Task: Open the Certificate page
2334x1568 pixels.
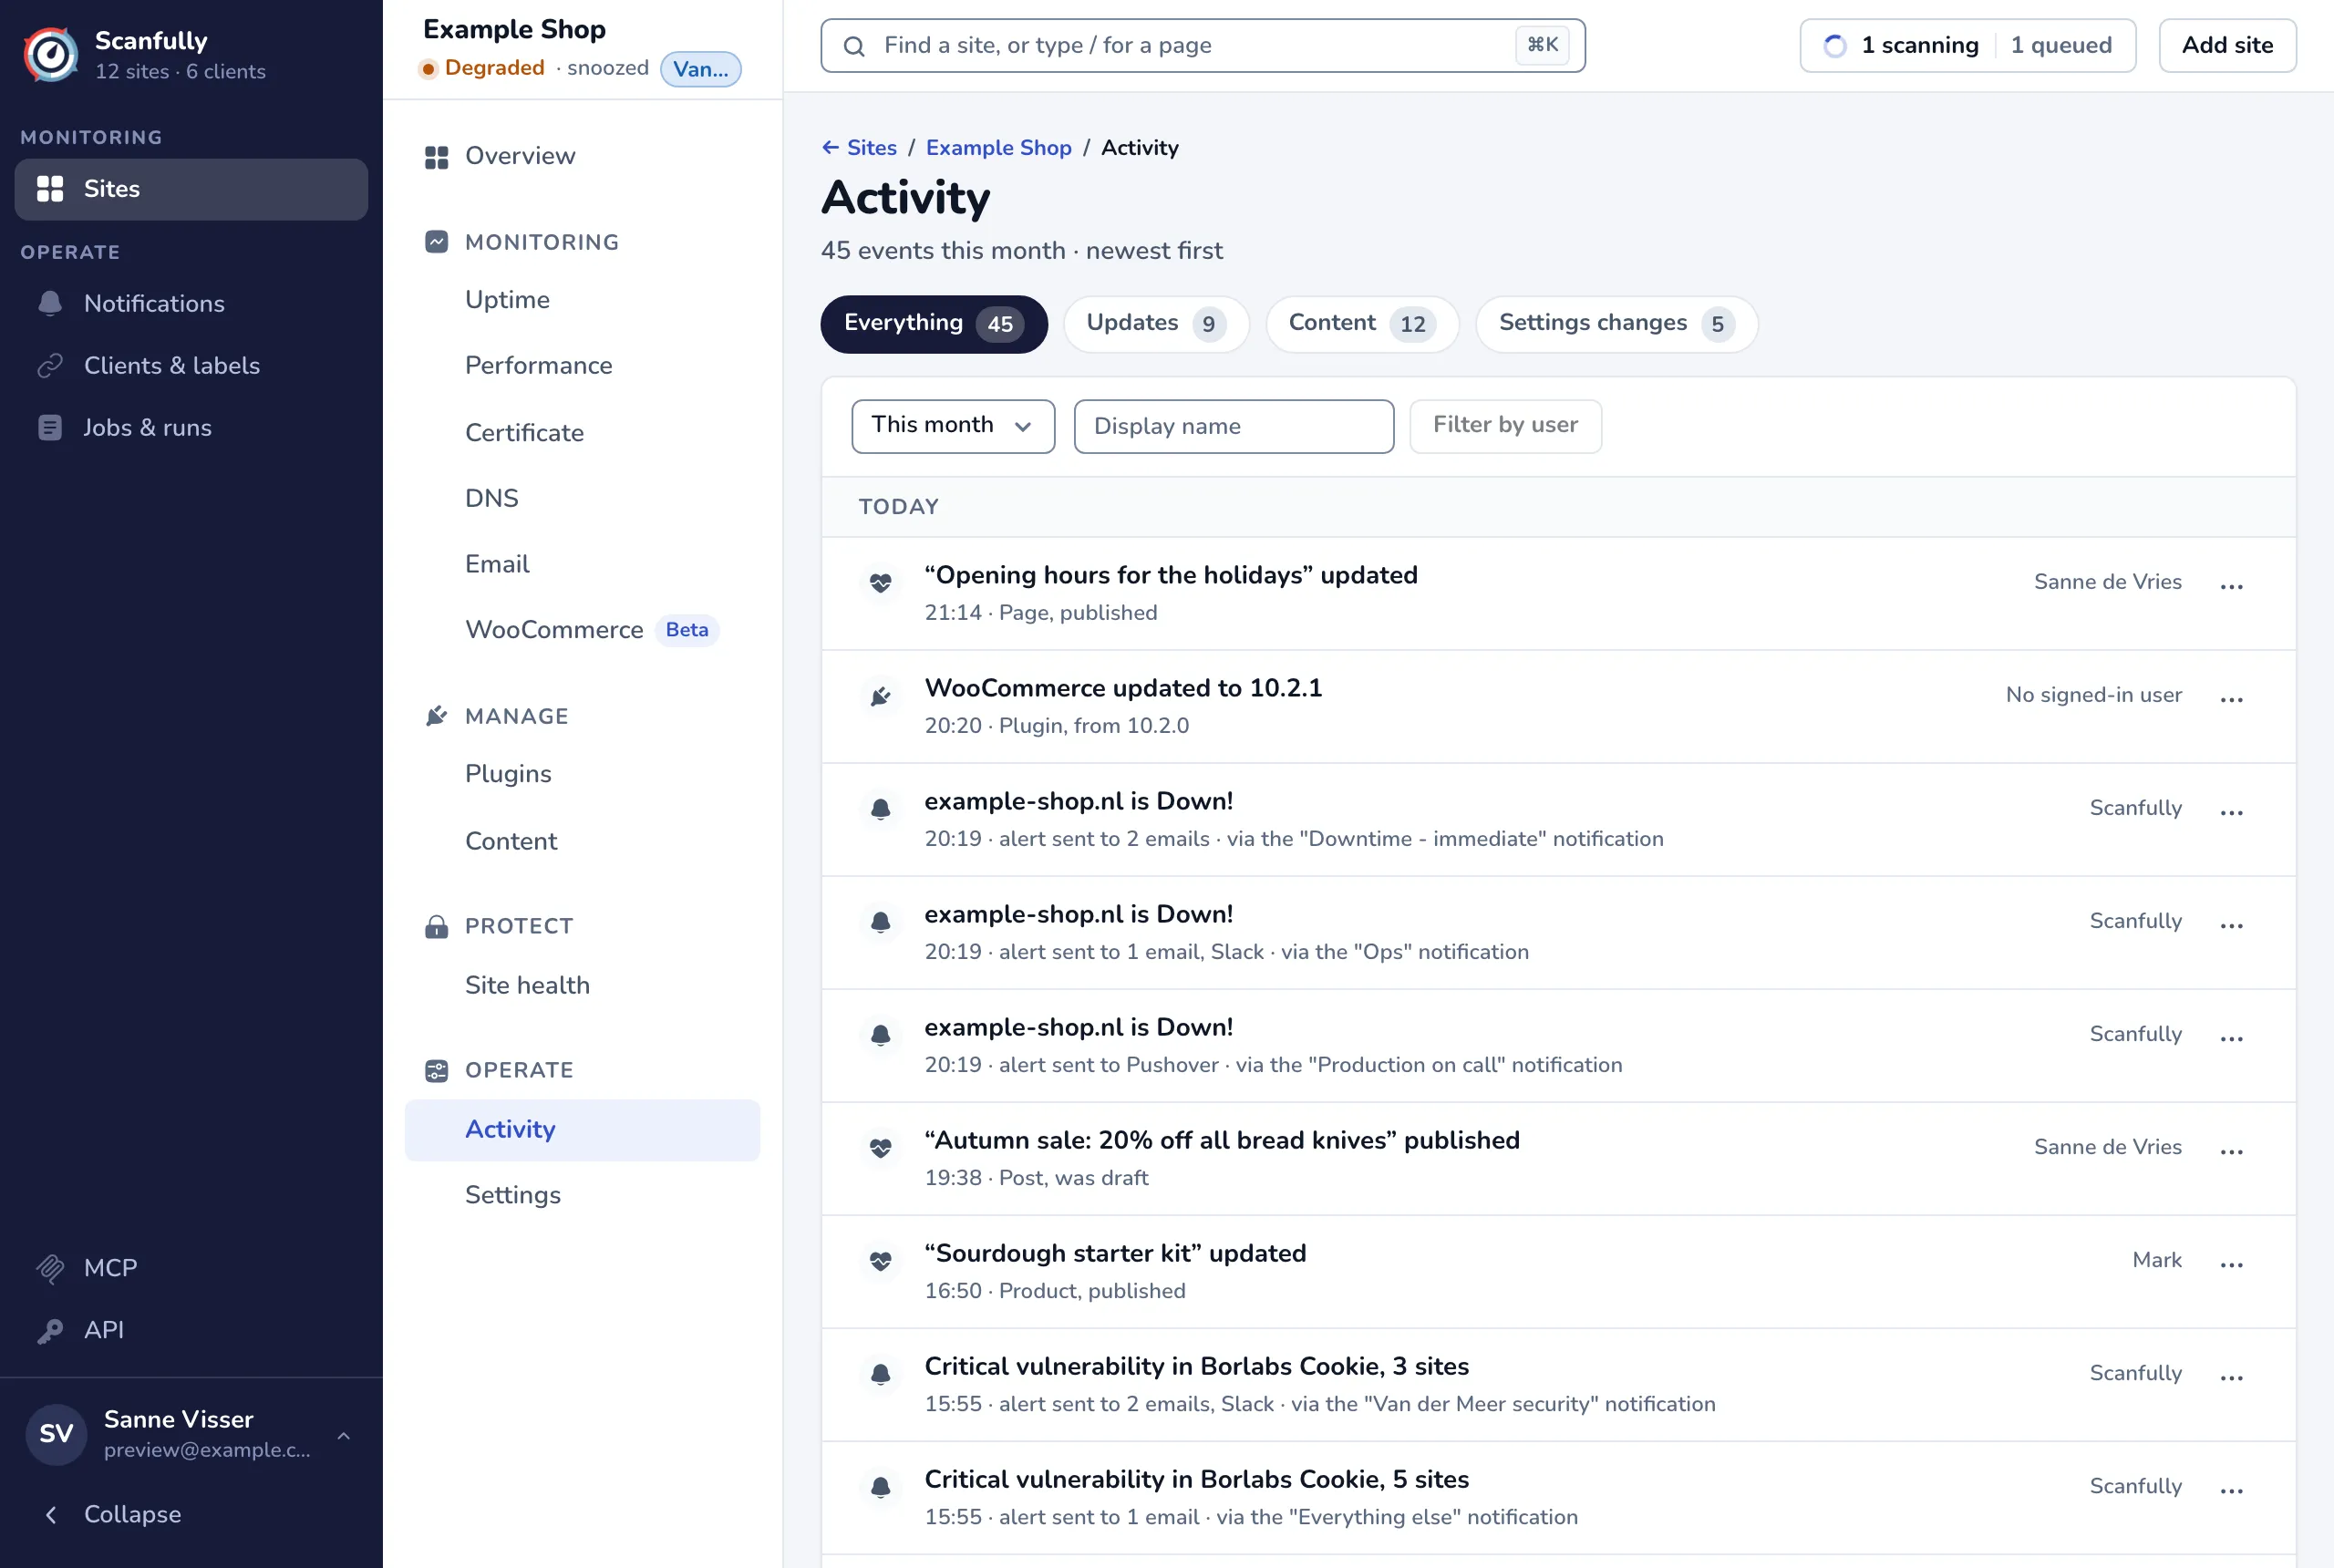Action: tap(582, 433)
